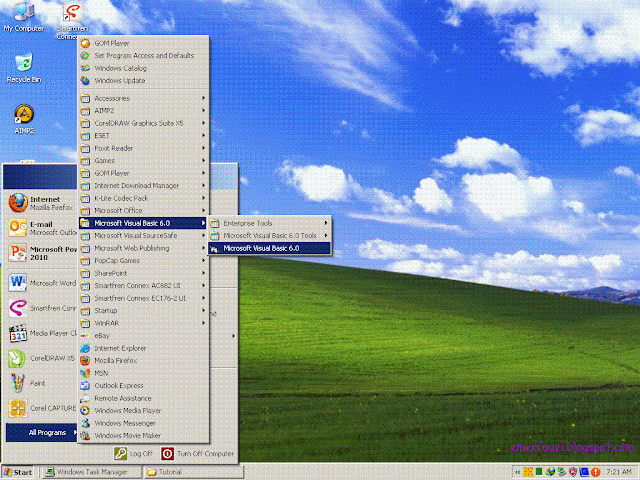This screenshot has width=640, height=480.
Task: Expand the AIMP2 folder arrow
Action: coord(203,110)
